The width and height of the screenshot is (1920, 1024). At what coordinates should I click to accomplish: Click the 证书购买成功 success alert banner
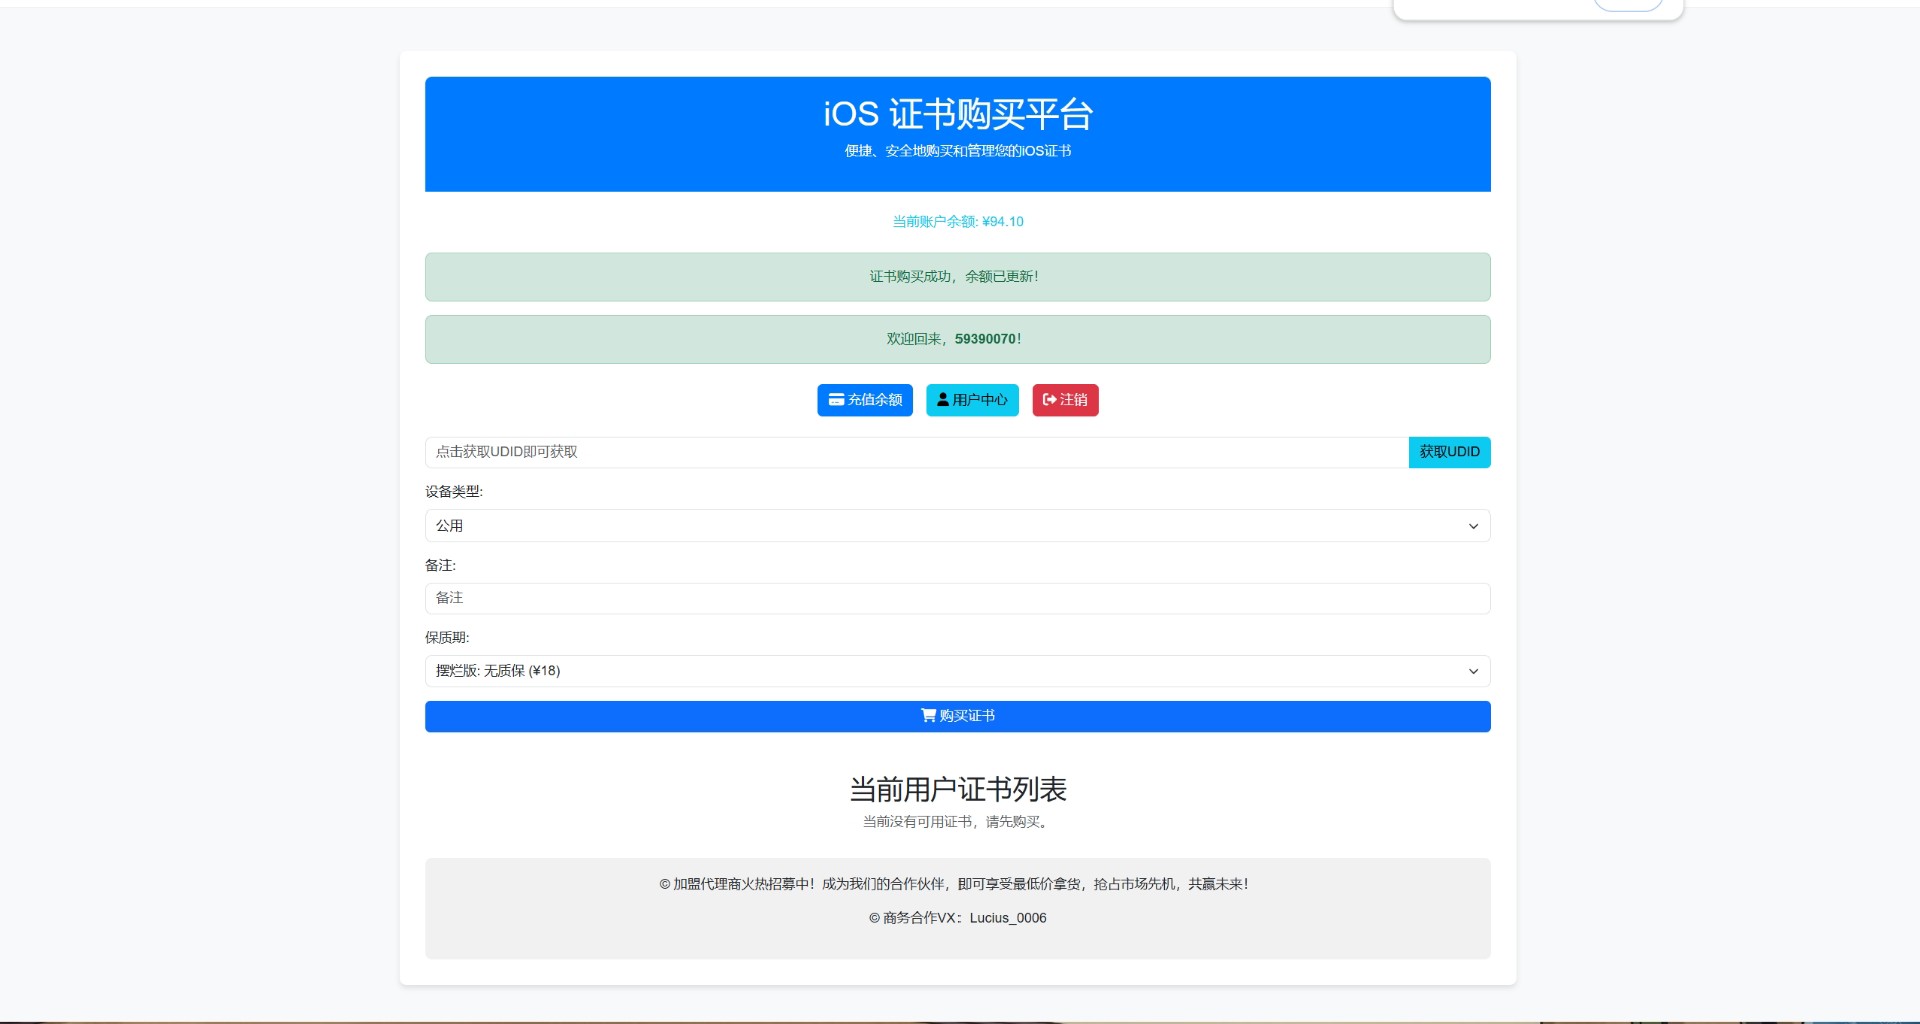click(x=956, y=277)
